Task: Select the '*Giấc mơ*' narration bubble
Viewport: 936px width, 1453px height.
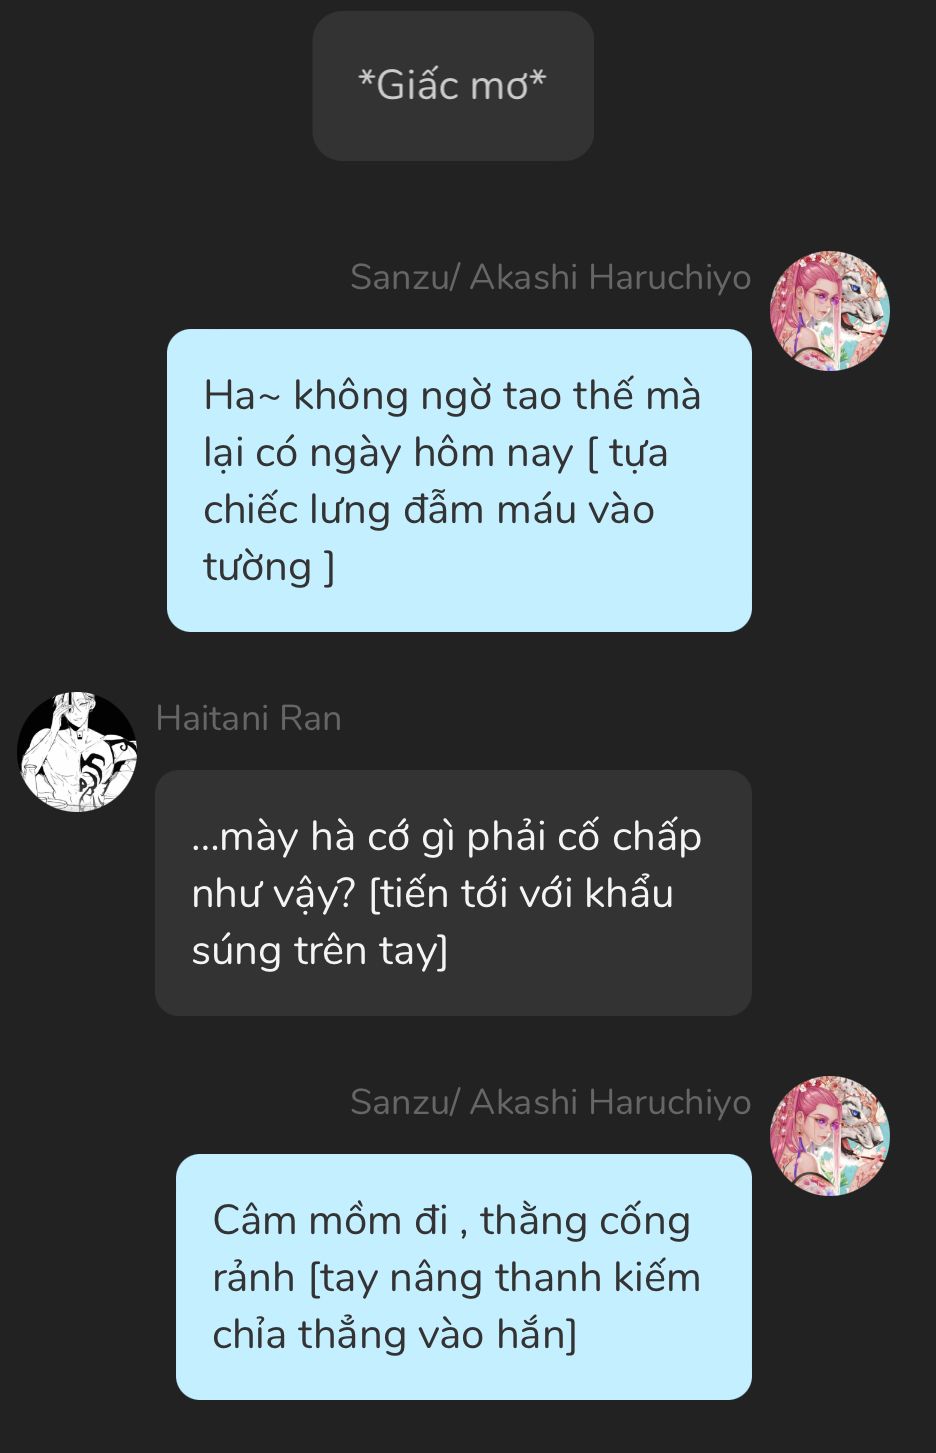Action: pos(453,86)
